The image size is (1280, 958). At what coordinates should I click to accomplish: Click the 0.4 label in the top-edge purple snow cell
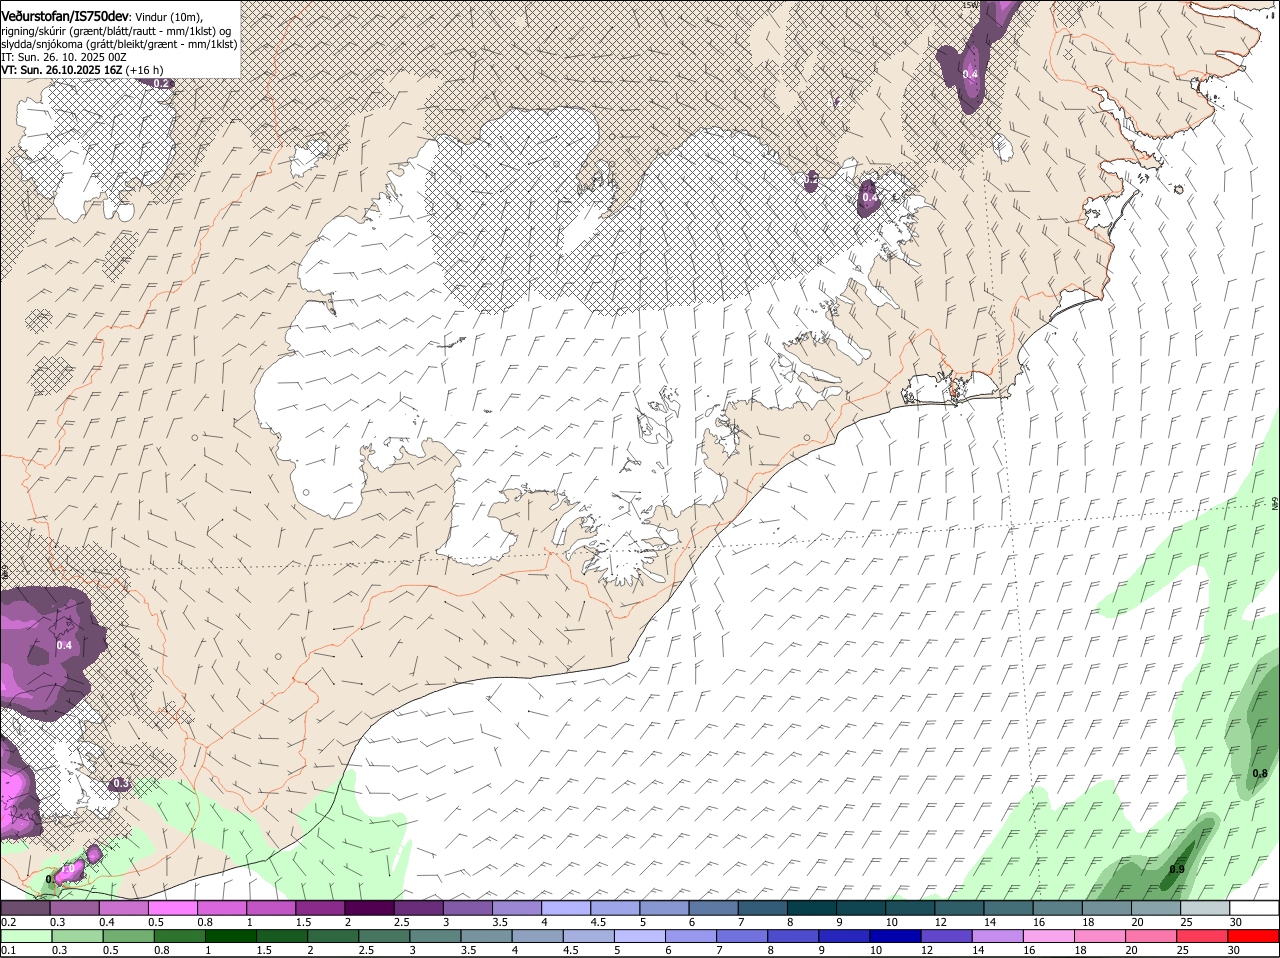(x=970, y=74)
